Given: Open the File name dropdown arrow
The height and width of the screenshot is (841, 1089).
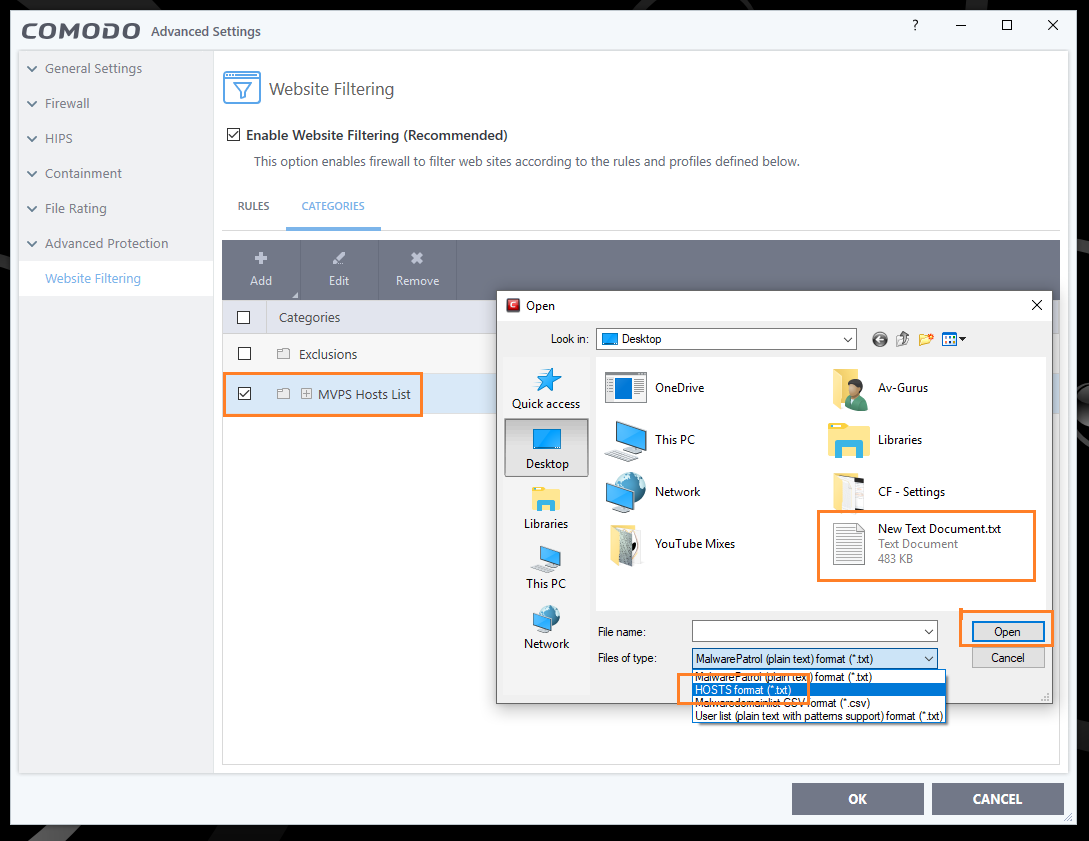Looking at the screenshot, I should point(929,631).
